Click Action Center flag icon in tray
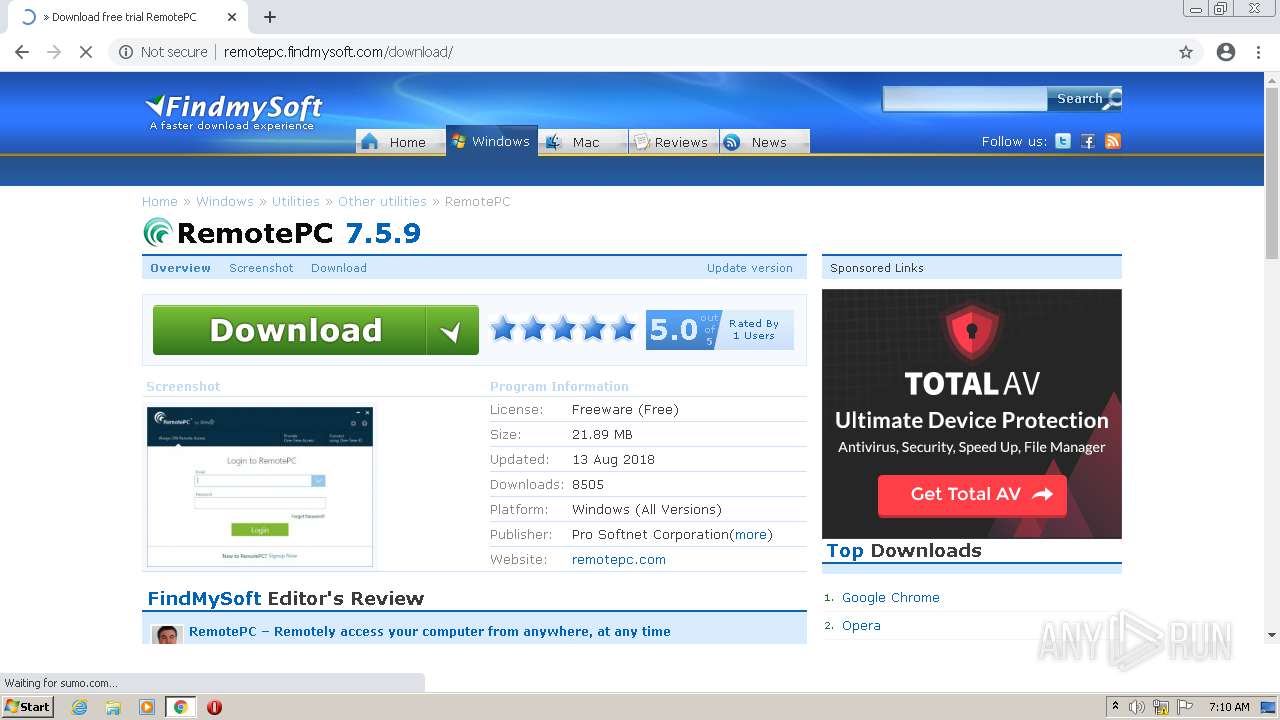The height and width of the screenshot is (720, 1280). pyautogui.click(x=1185, y=707)
